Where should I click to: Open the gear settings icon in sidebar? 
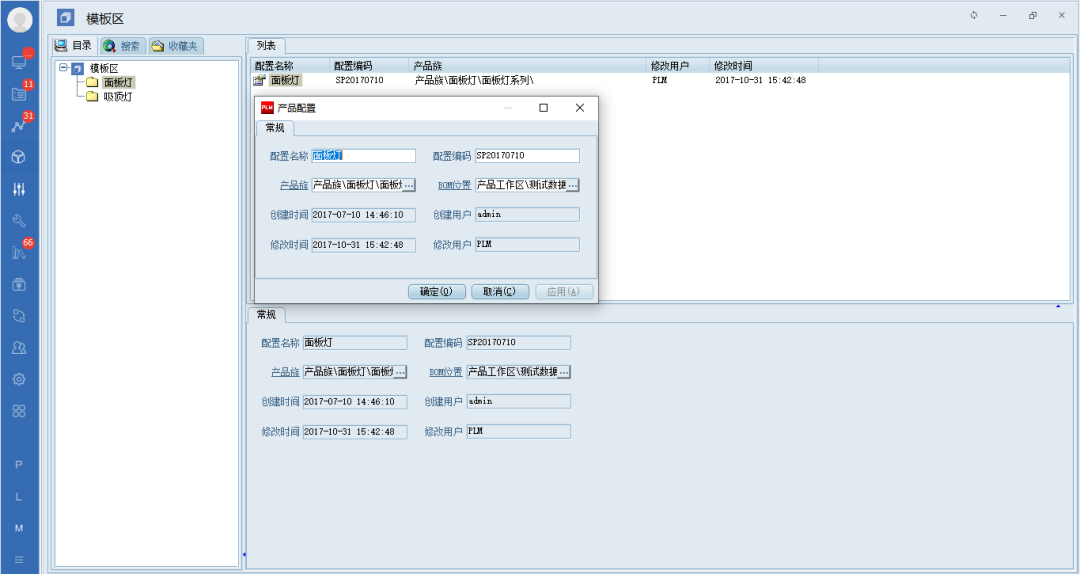coord(19,379)
